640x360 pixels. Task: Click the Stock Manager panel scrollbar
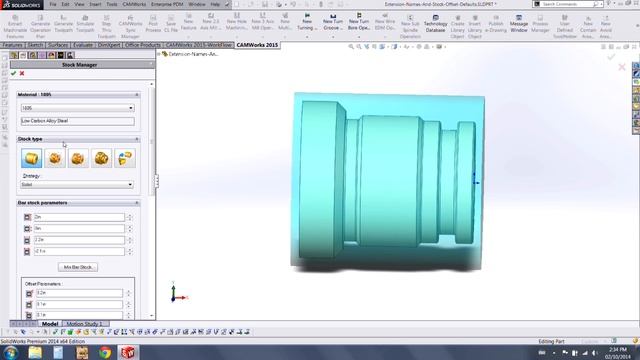pos(152,141)
